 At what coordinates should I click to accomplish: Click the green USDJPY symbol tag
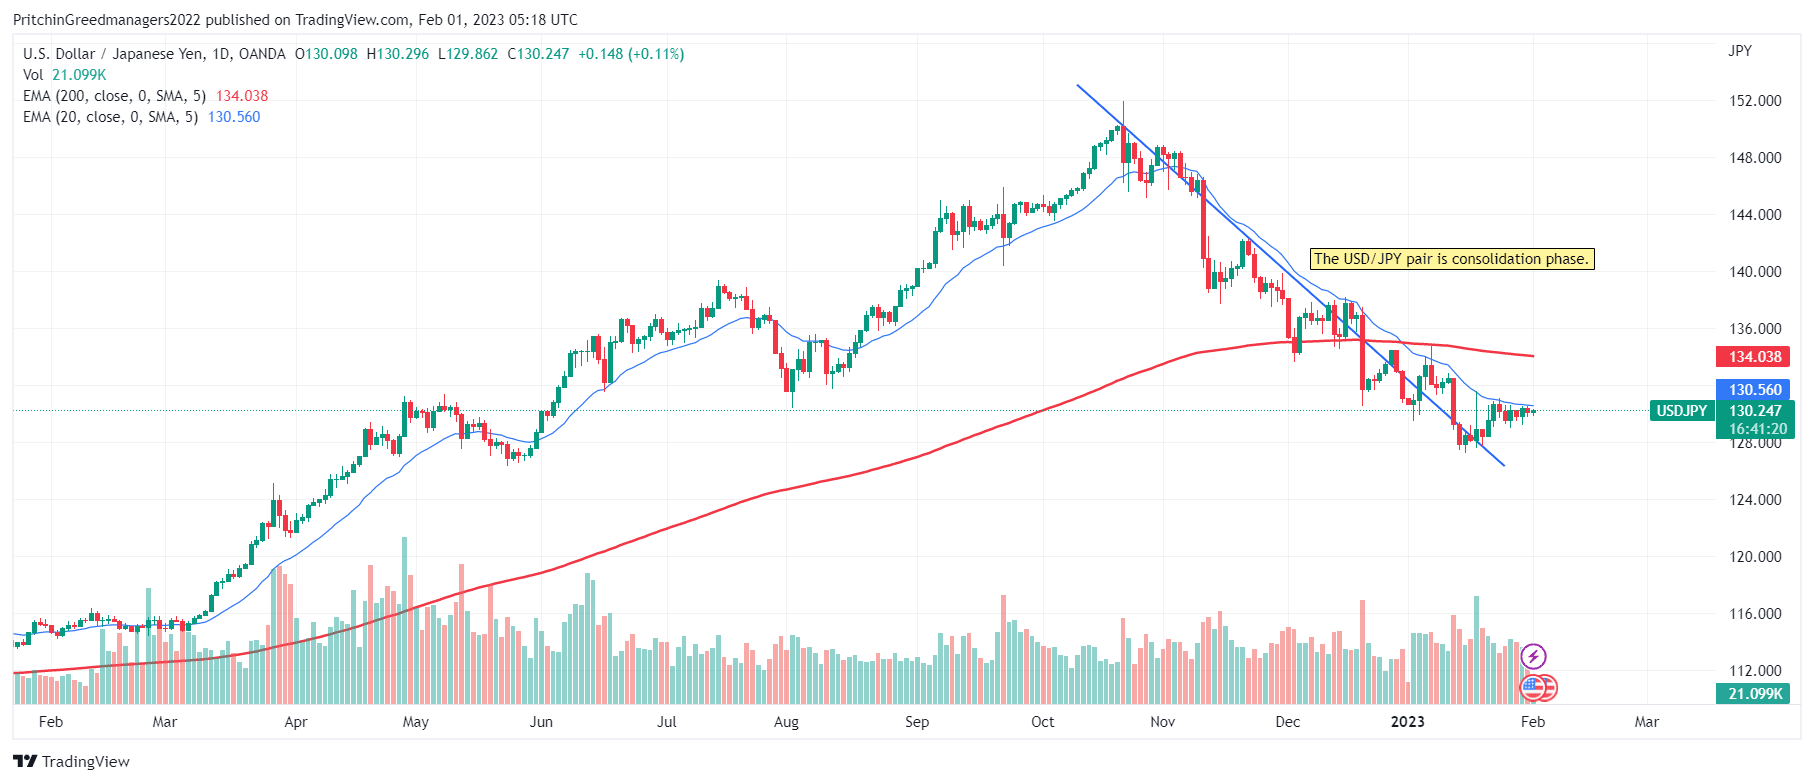(x=1681, y=411)
